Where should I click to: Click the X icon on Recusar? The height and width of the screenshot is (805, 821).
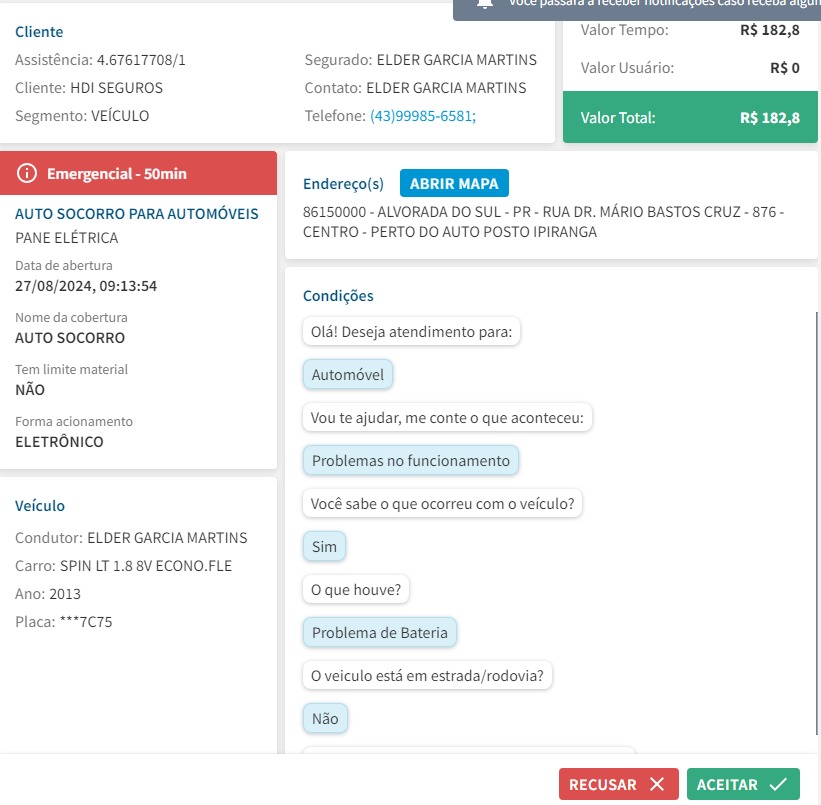tap(657, 784)
